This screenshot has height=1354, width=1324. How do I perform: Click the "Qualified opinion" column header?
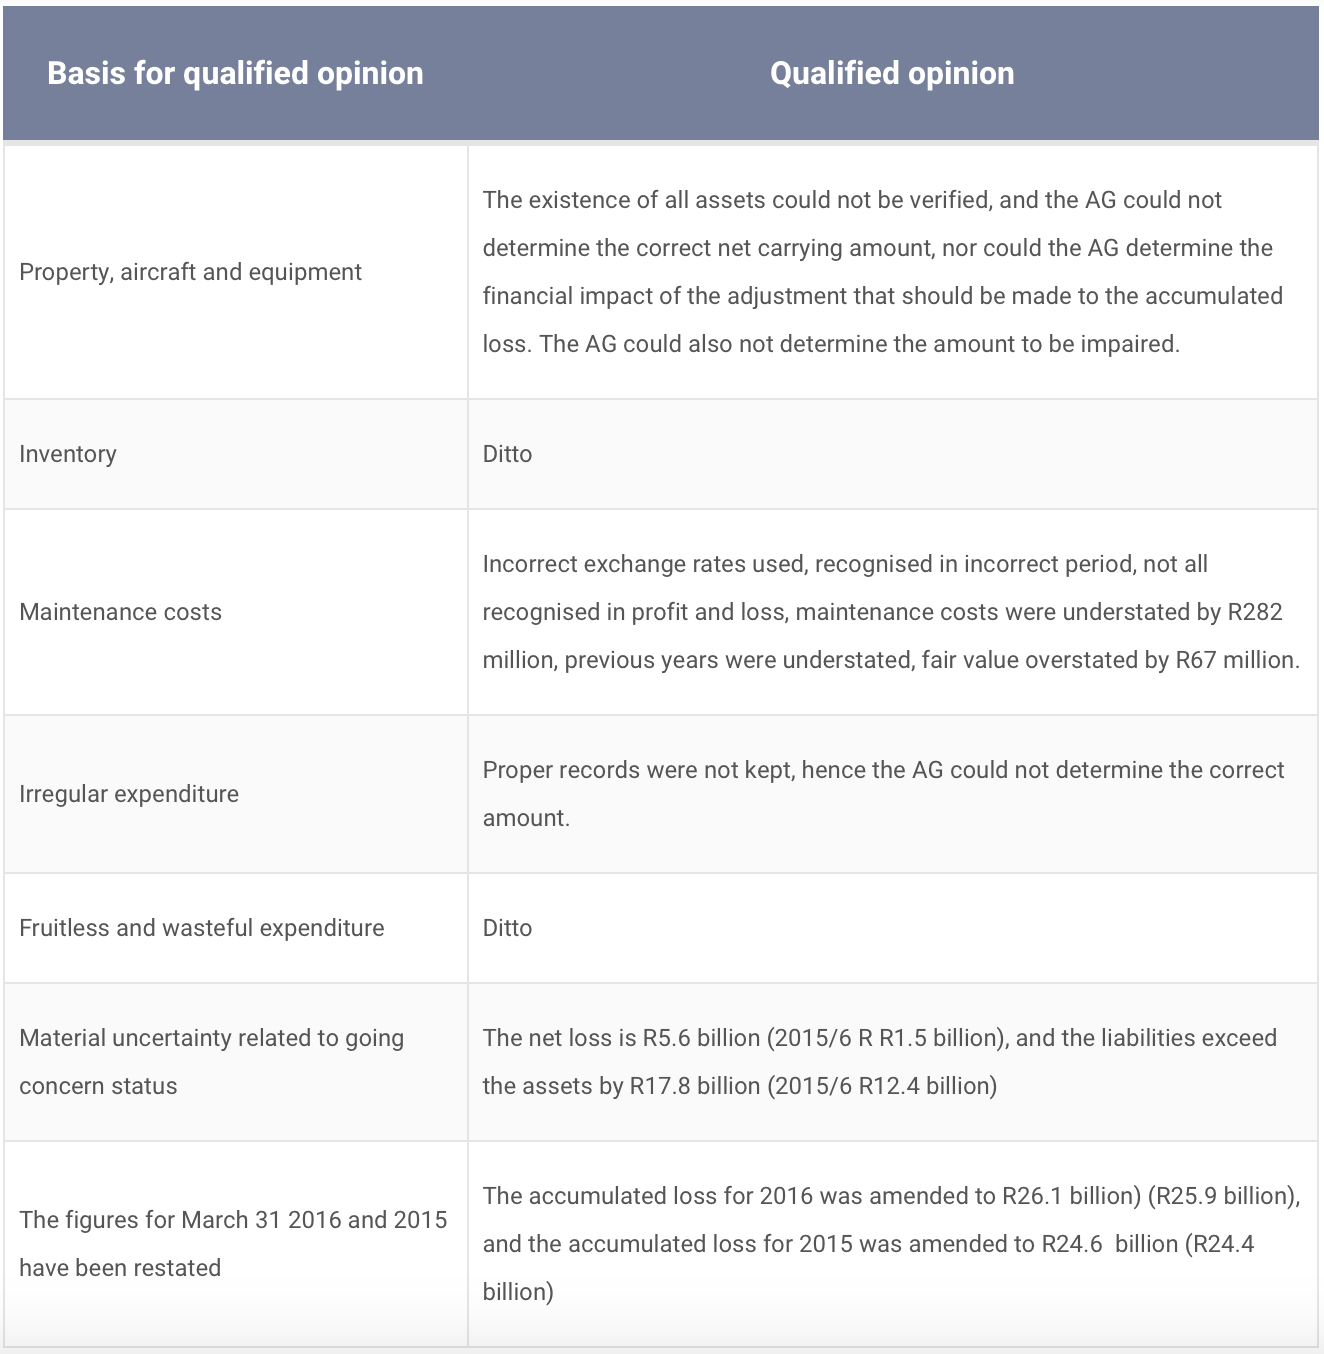tap(892, 73)
